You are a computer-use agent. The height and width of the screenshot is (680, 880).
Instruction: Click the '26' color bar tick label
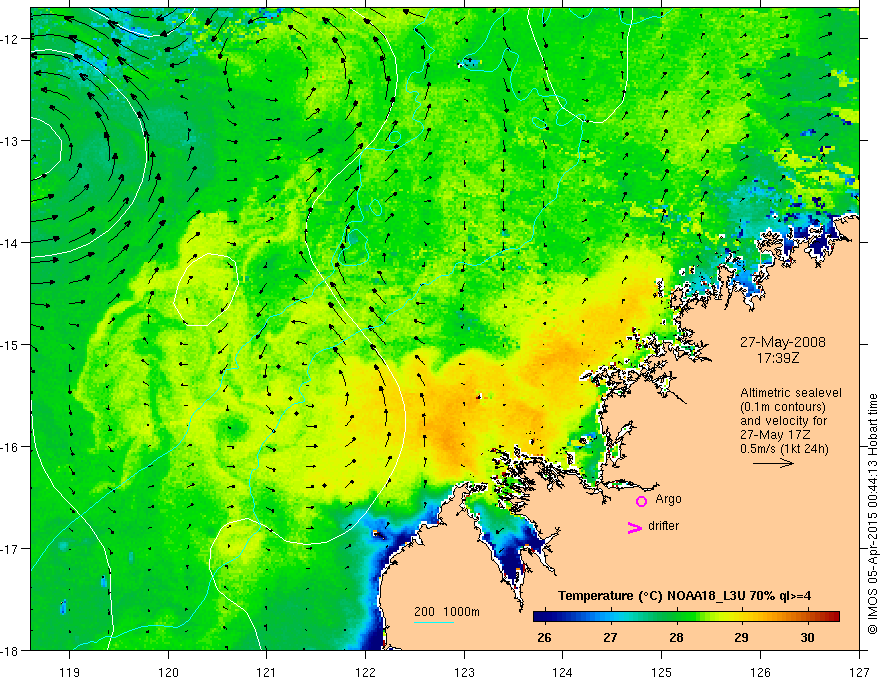544,637
